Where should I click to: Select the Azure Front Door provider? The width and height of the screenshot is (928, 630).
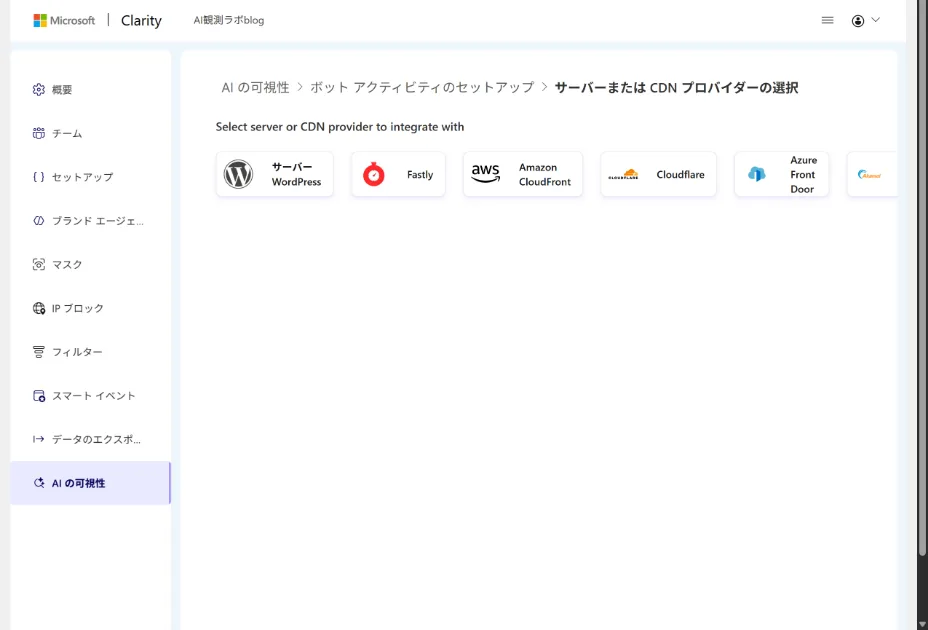pyautogui.click(x=781, y=173)
